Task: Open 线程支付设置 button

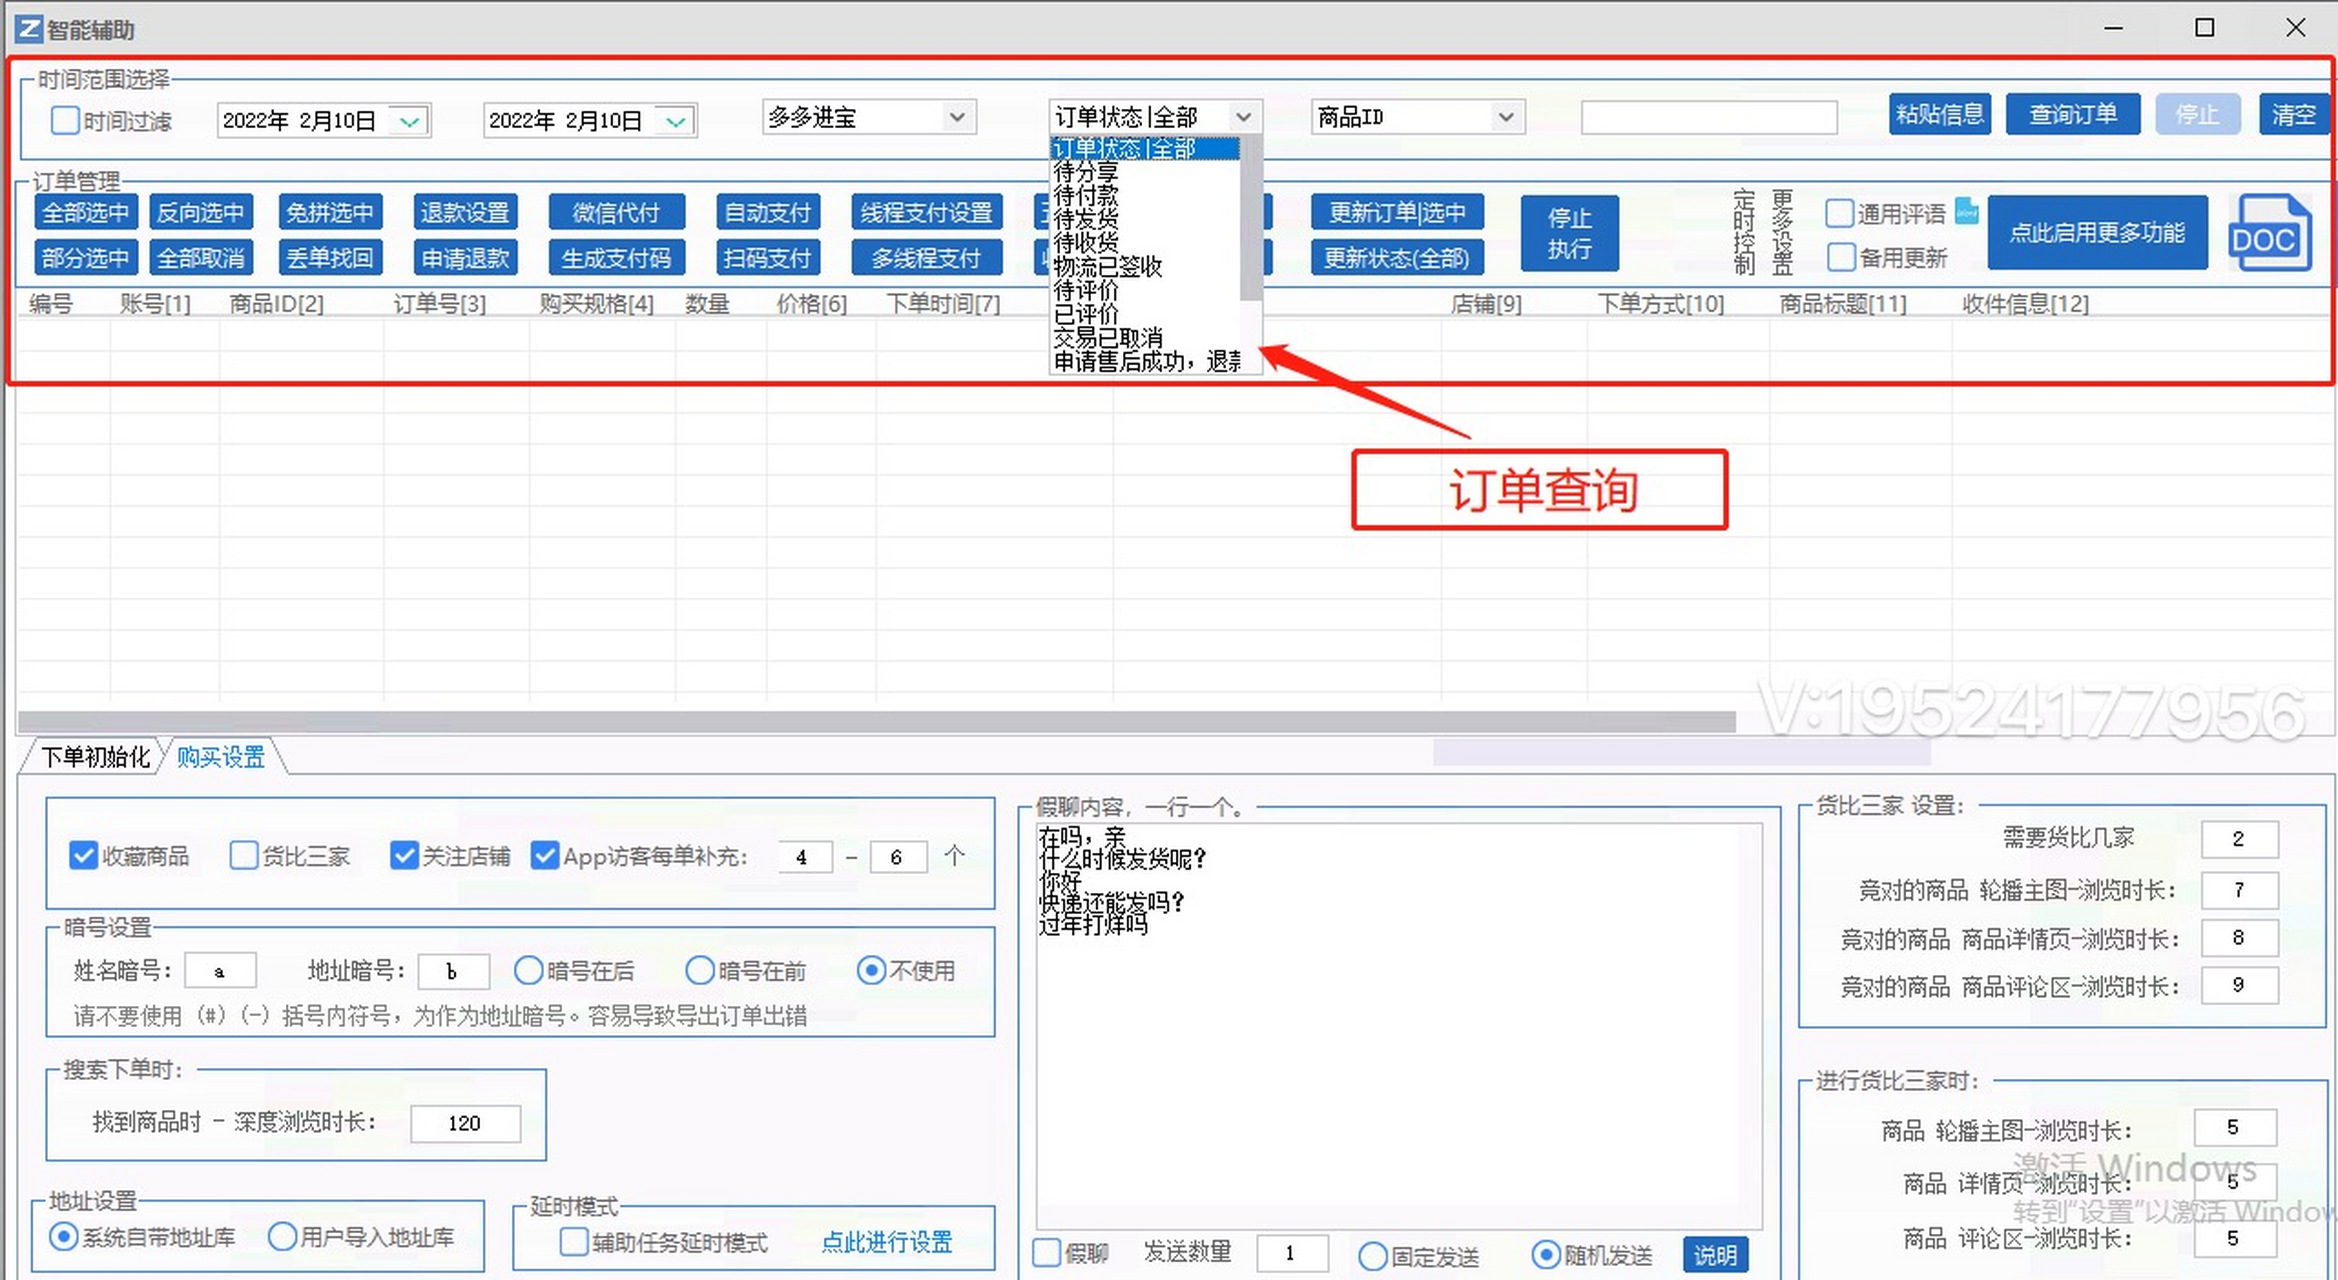Action: click(x=927, y=212)
